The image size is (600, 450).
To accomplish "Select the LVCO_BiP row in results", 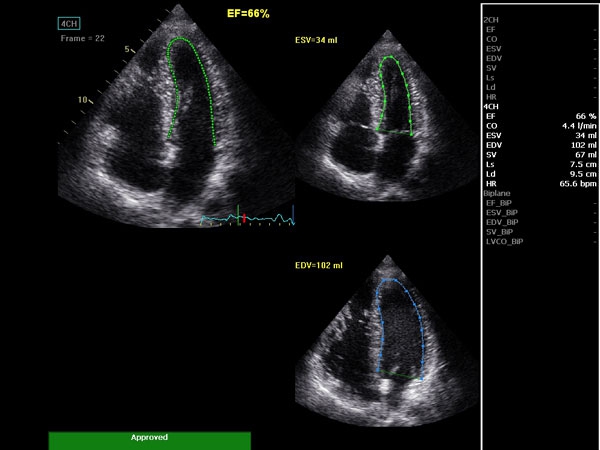I will pos(504,242).
